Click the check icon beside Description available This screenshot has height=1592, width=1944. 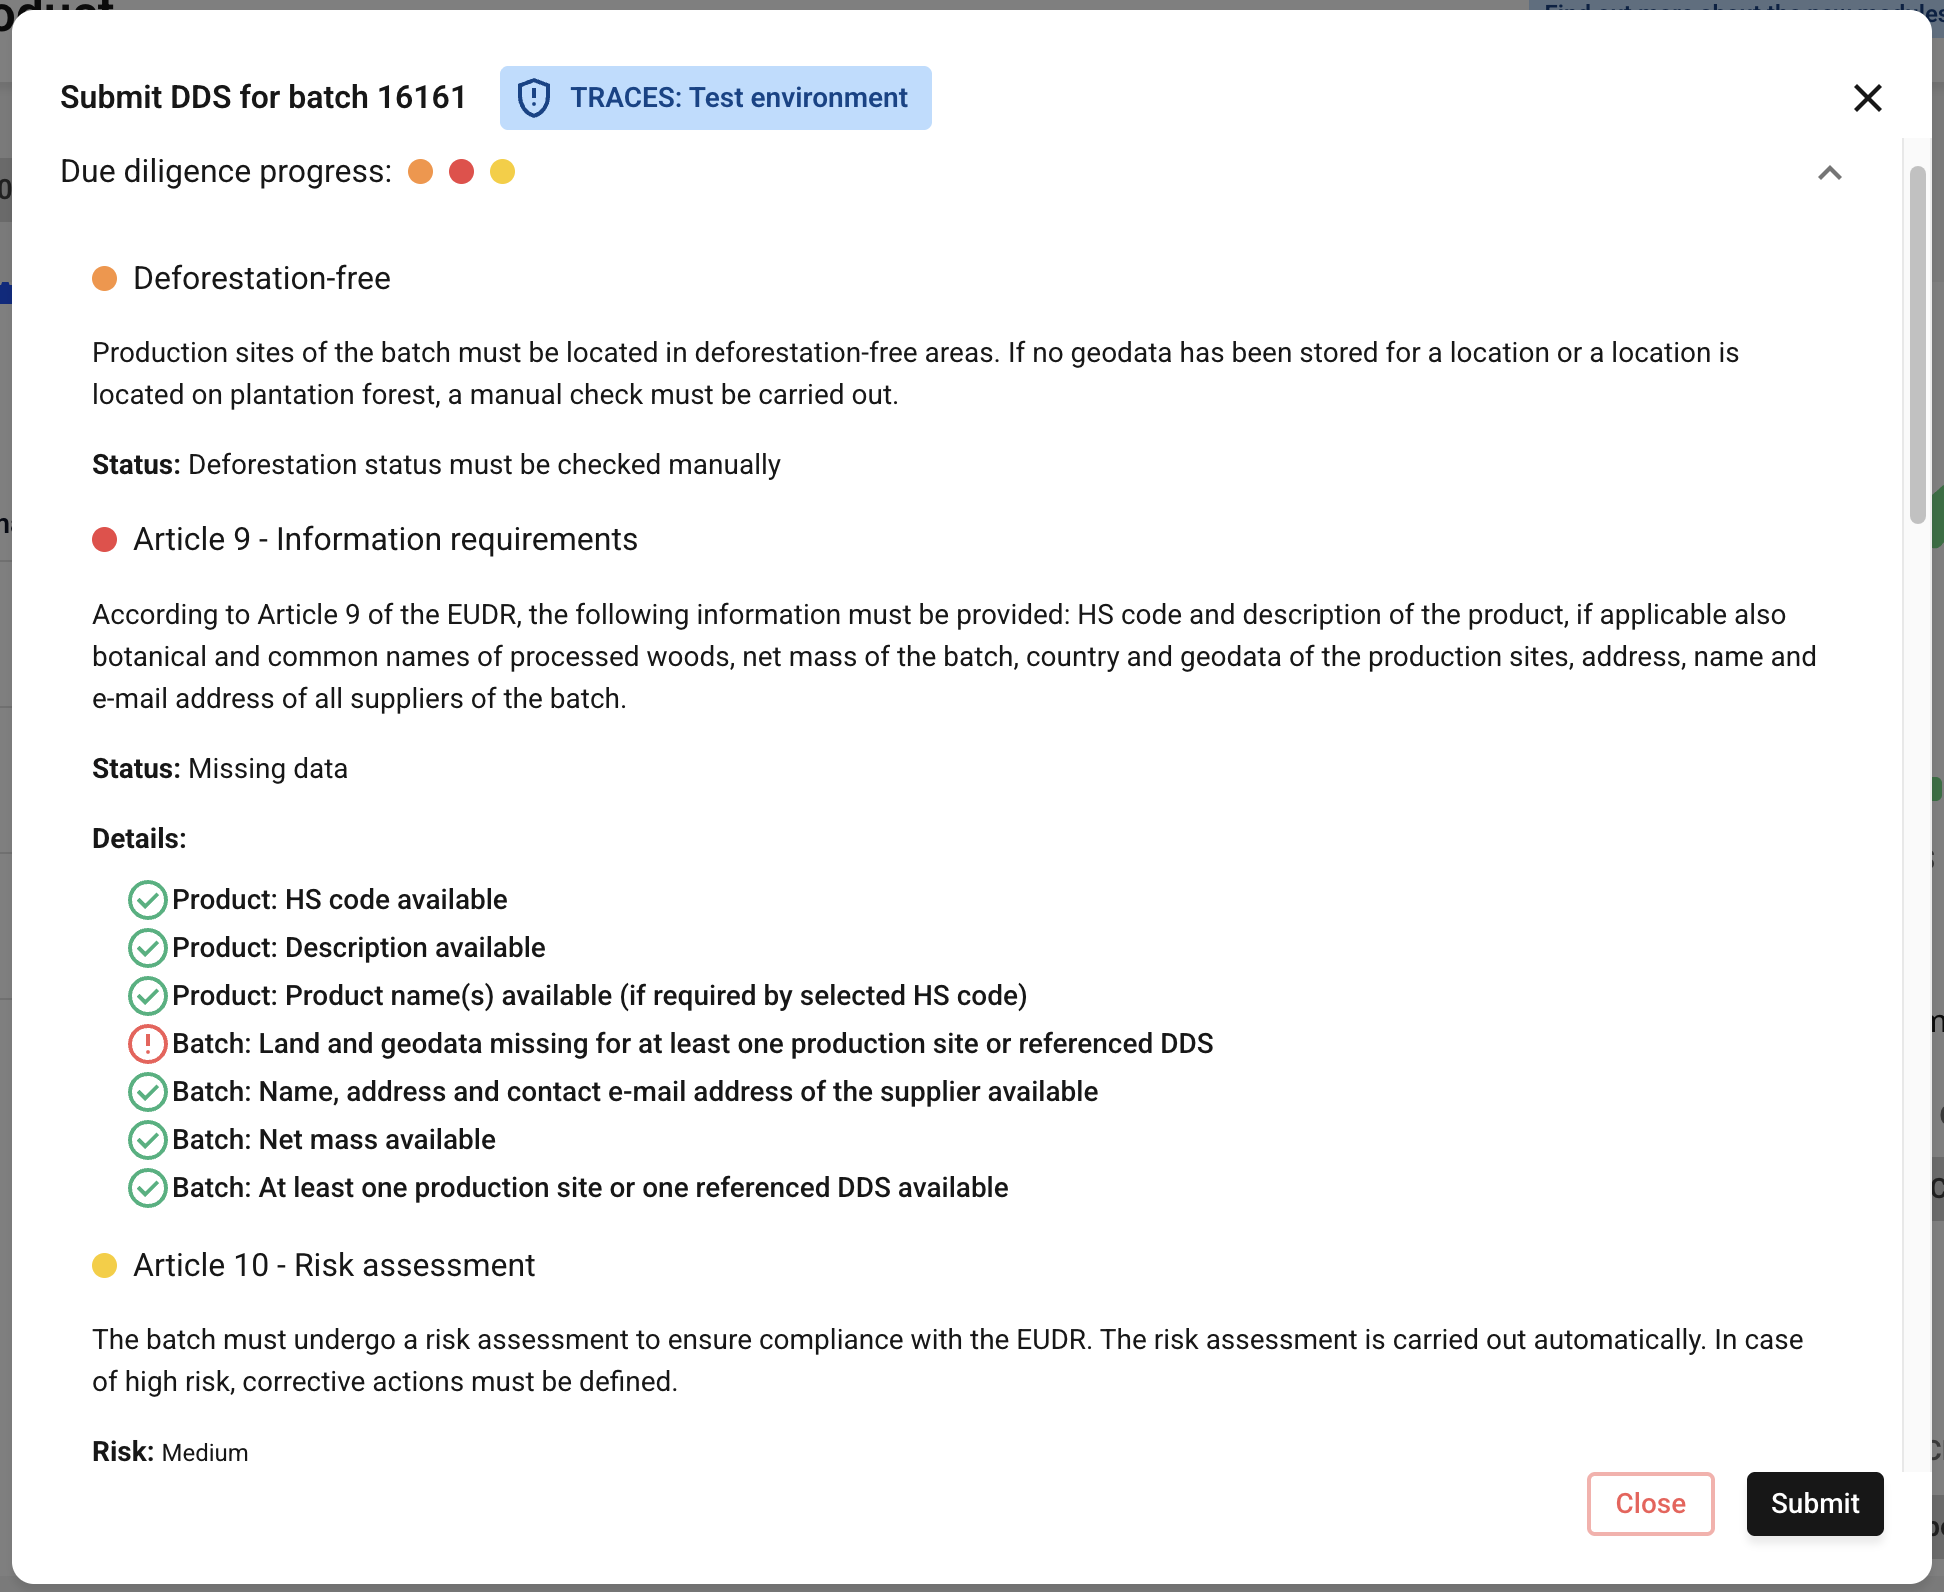[148, 948]
